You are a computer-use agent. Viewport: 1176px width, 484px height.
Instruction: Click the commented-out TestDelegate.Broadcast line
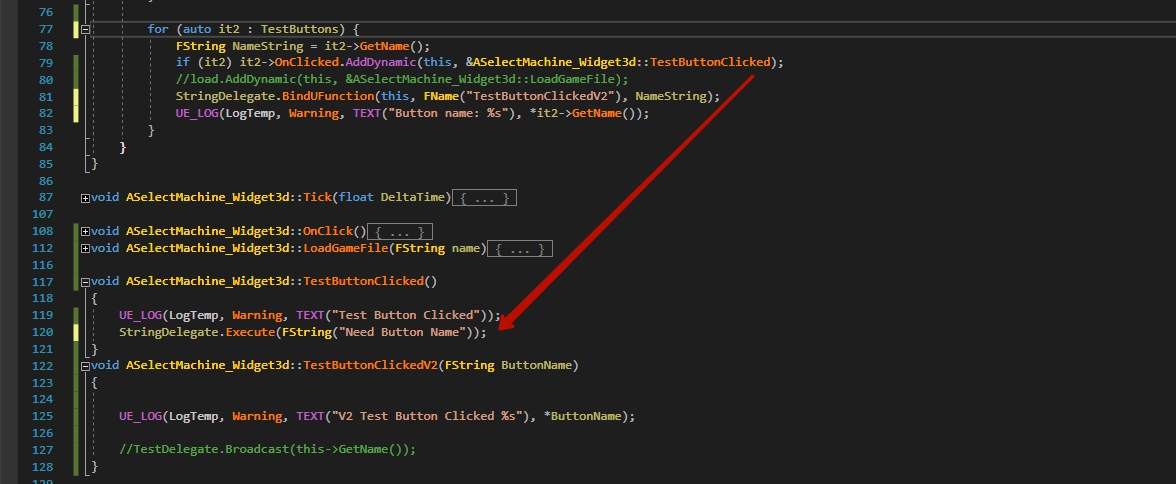267,450
